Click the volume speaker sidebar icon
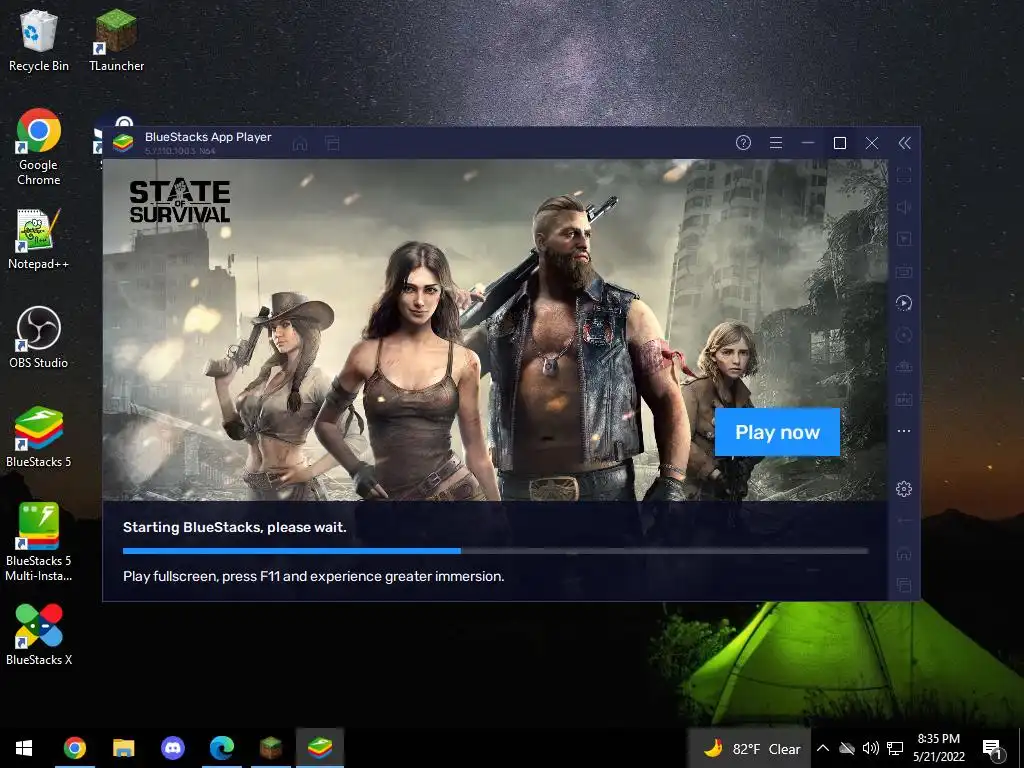 click(904, 207)
